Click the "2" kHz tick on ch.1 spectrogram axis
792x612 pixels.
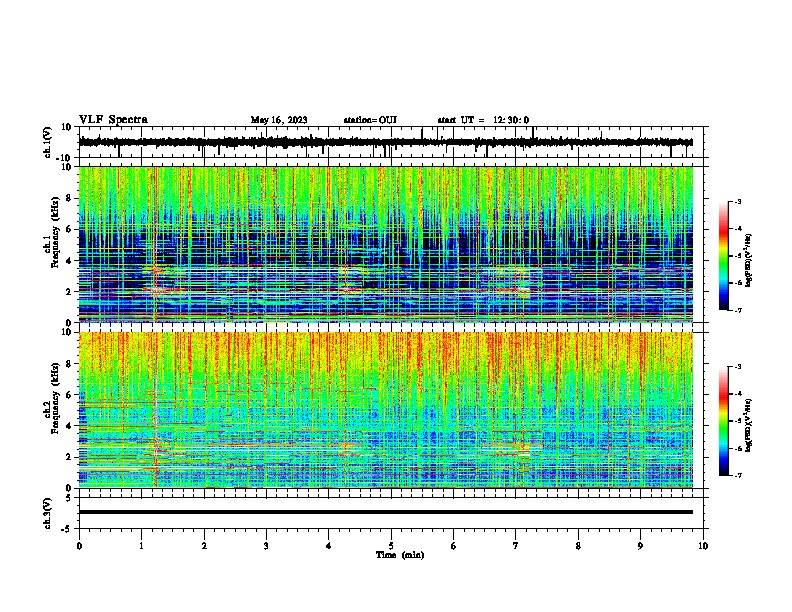point(69,292)
